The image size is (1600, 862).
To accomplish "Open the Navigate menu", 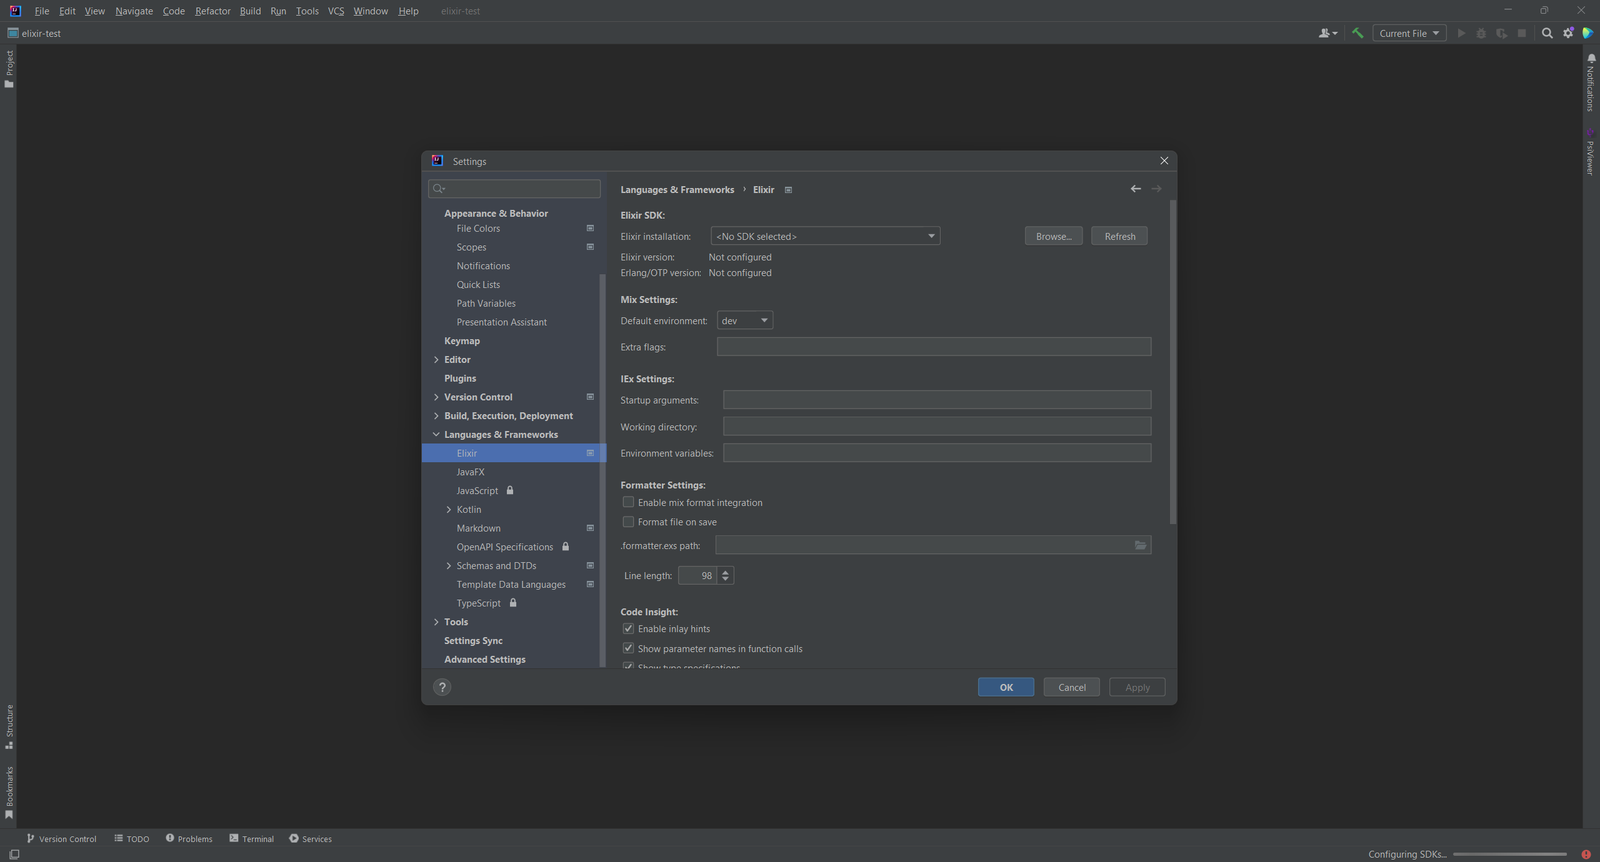I will coord(134,11).
